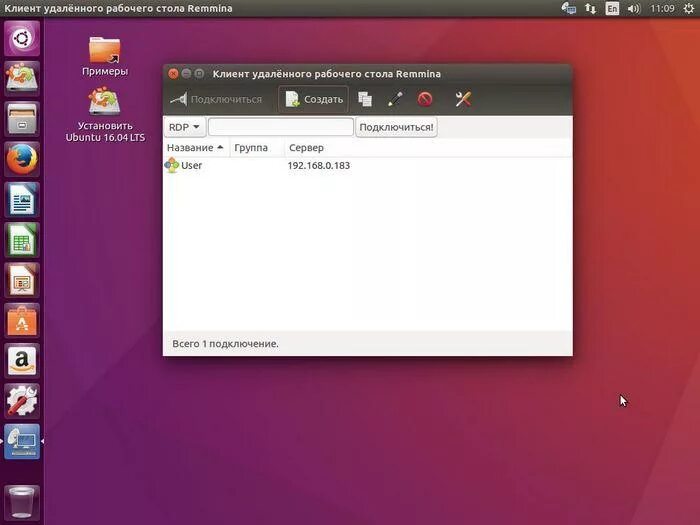Screen dimensions: 700x525
Task: Select the Примеры desktop folder
Action: (104, 56)
